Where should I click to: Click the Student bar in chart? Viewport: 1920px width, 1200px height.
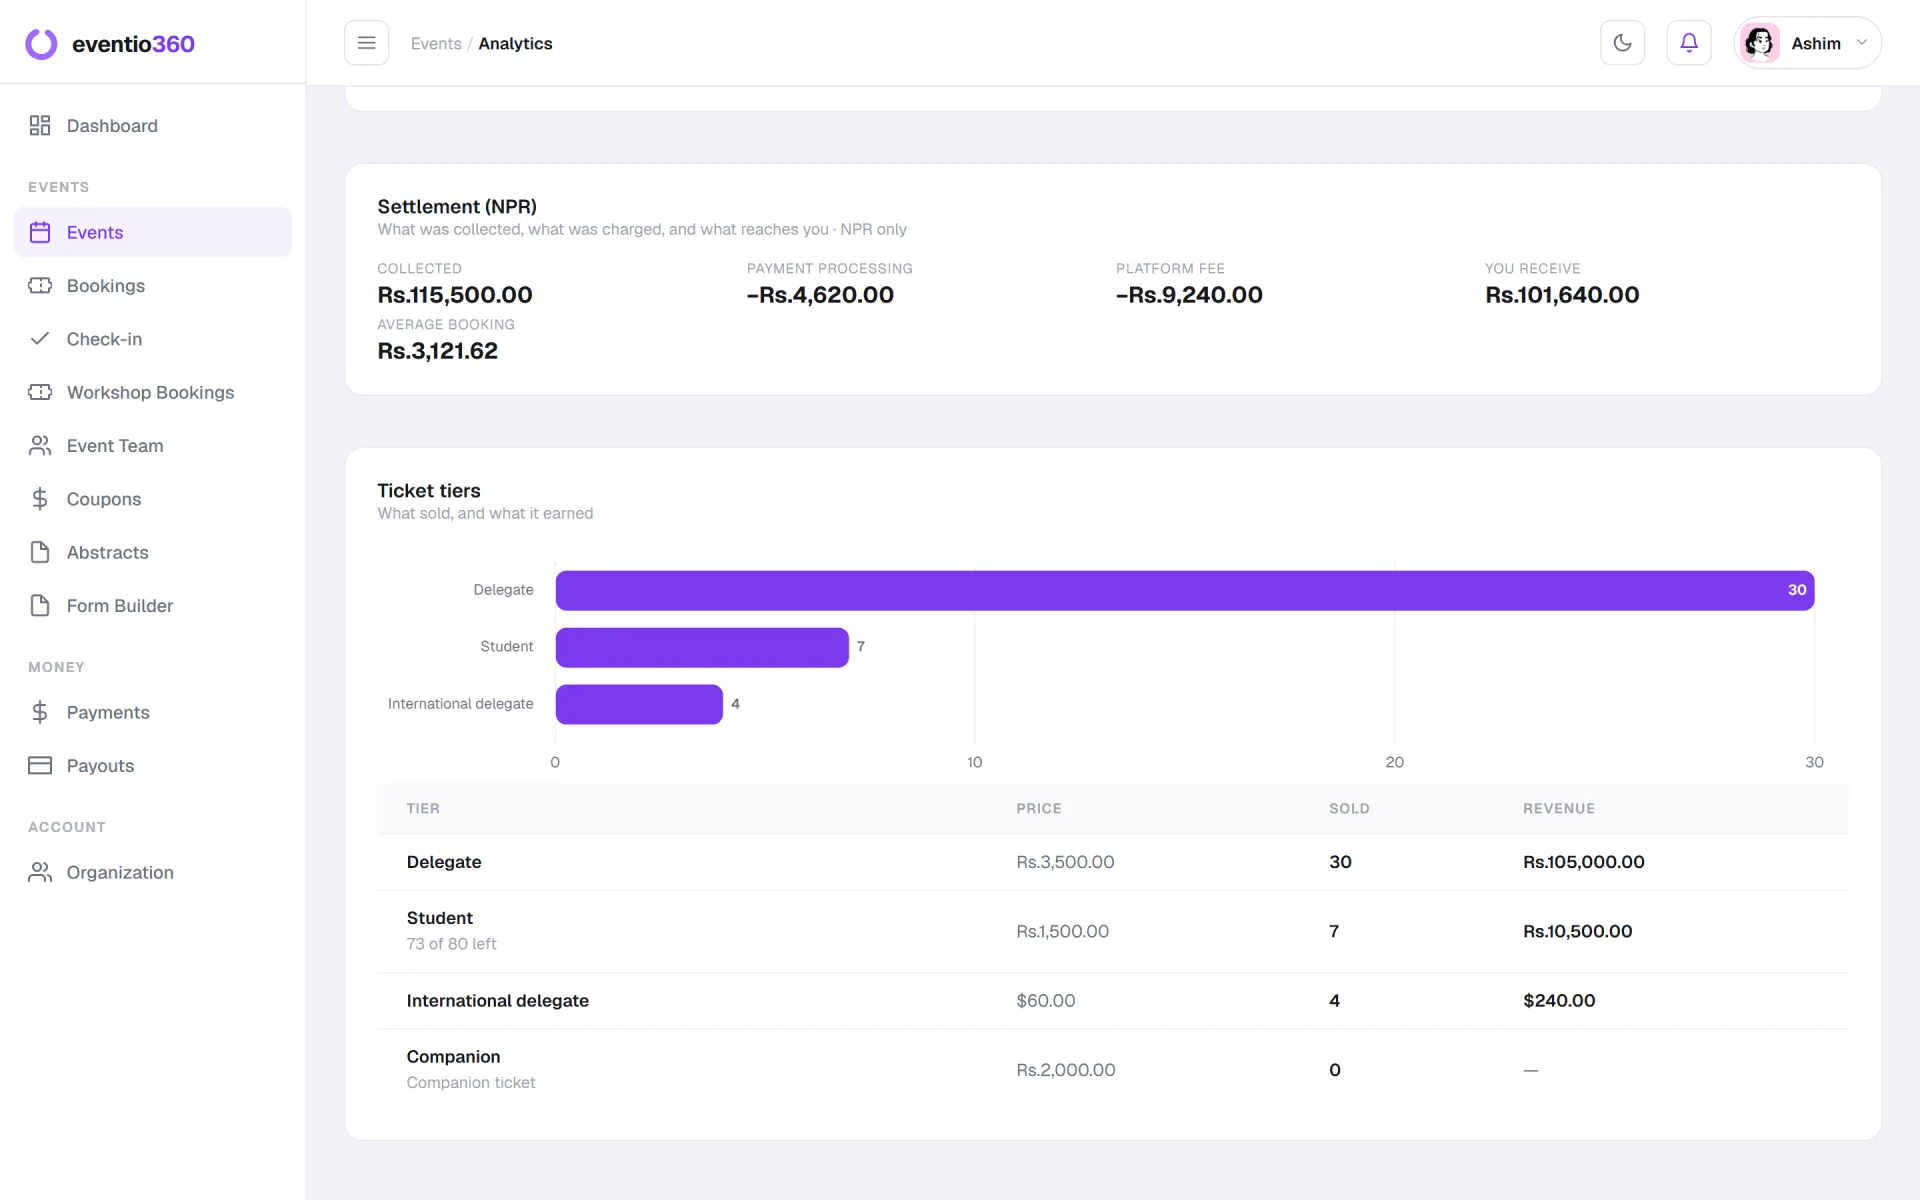(702, 647)
